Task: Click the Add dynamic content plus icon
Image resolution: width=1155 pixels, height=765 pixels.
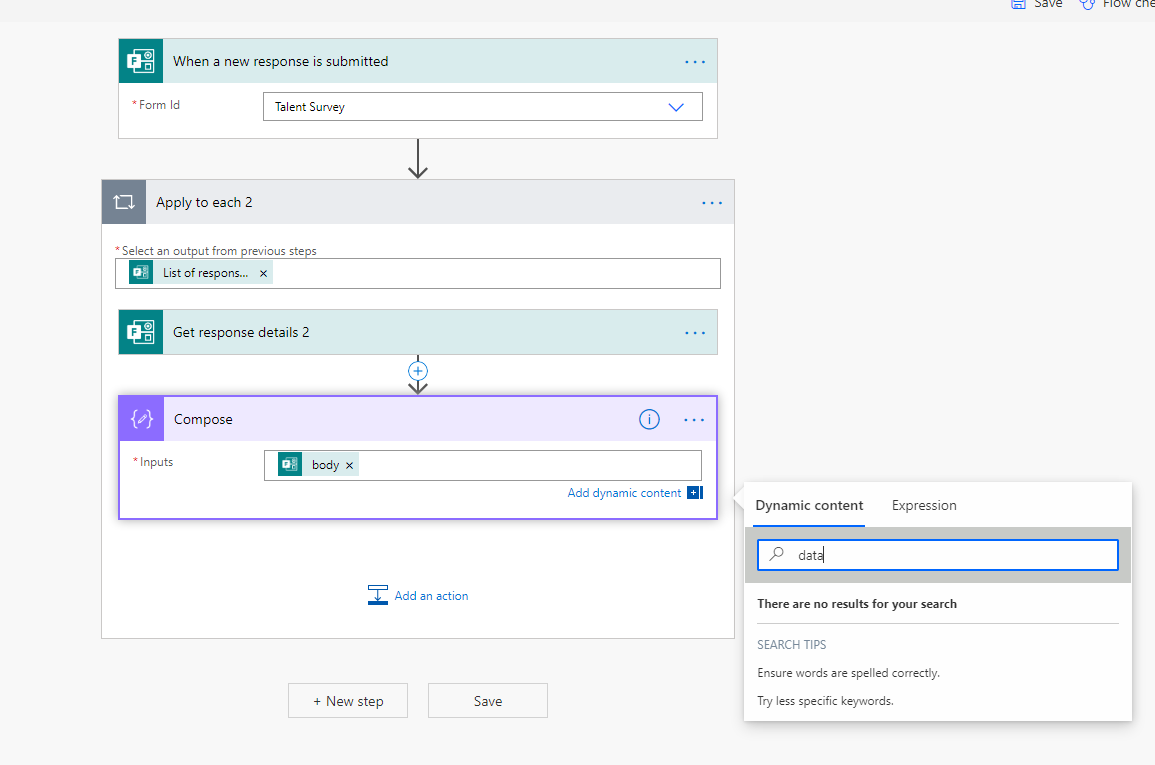Action: coord(694,492)
